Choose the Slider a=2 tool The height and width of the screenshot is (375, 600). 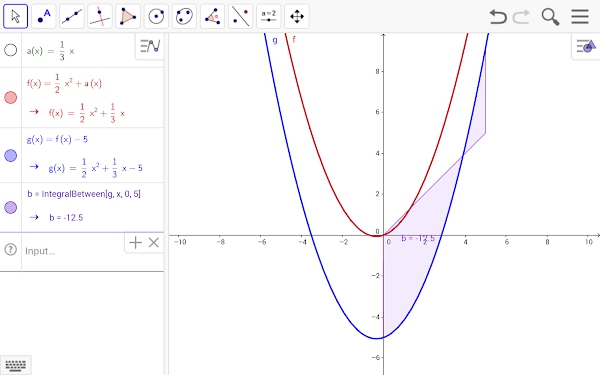pos(269,16)
